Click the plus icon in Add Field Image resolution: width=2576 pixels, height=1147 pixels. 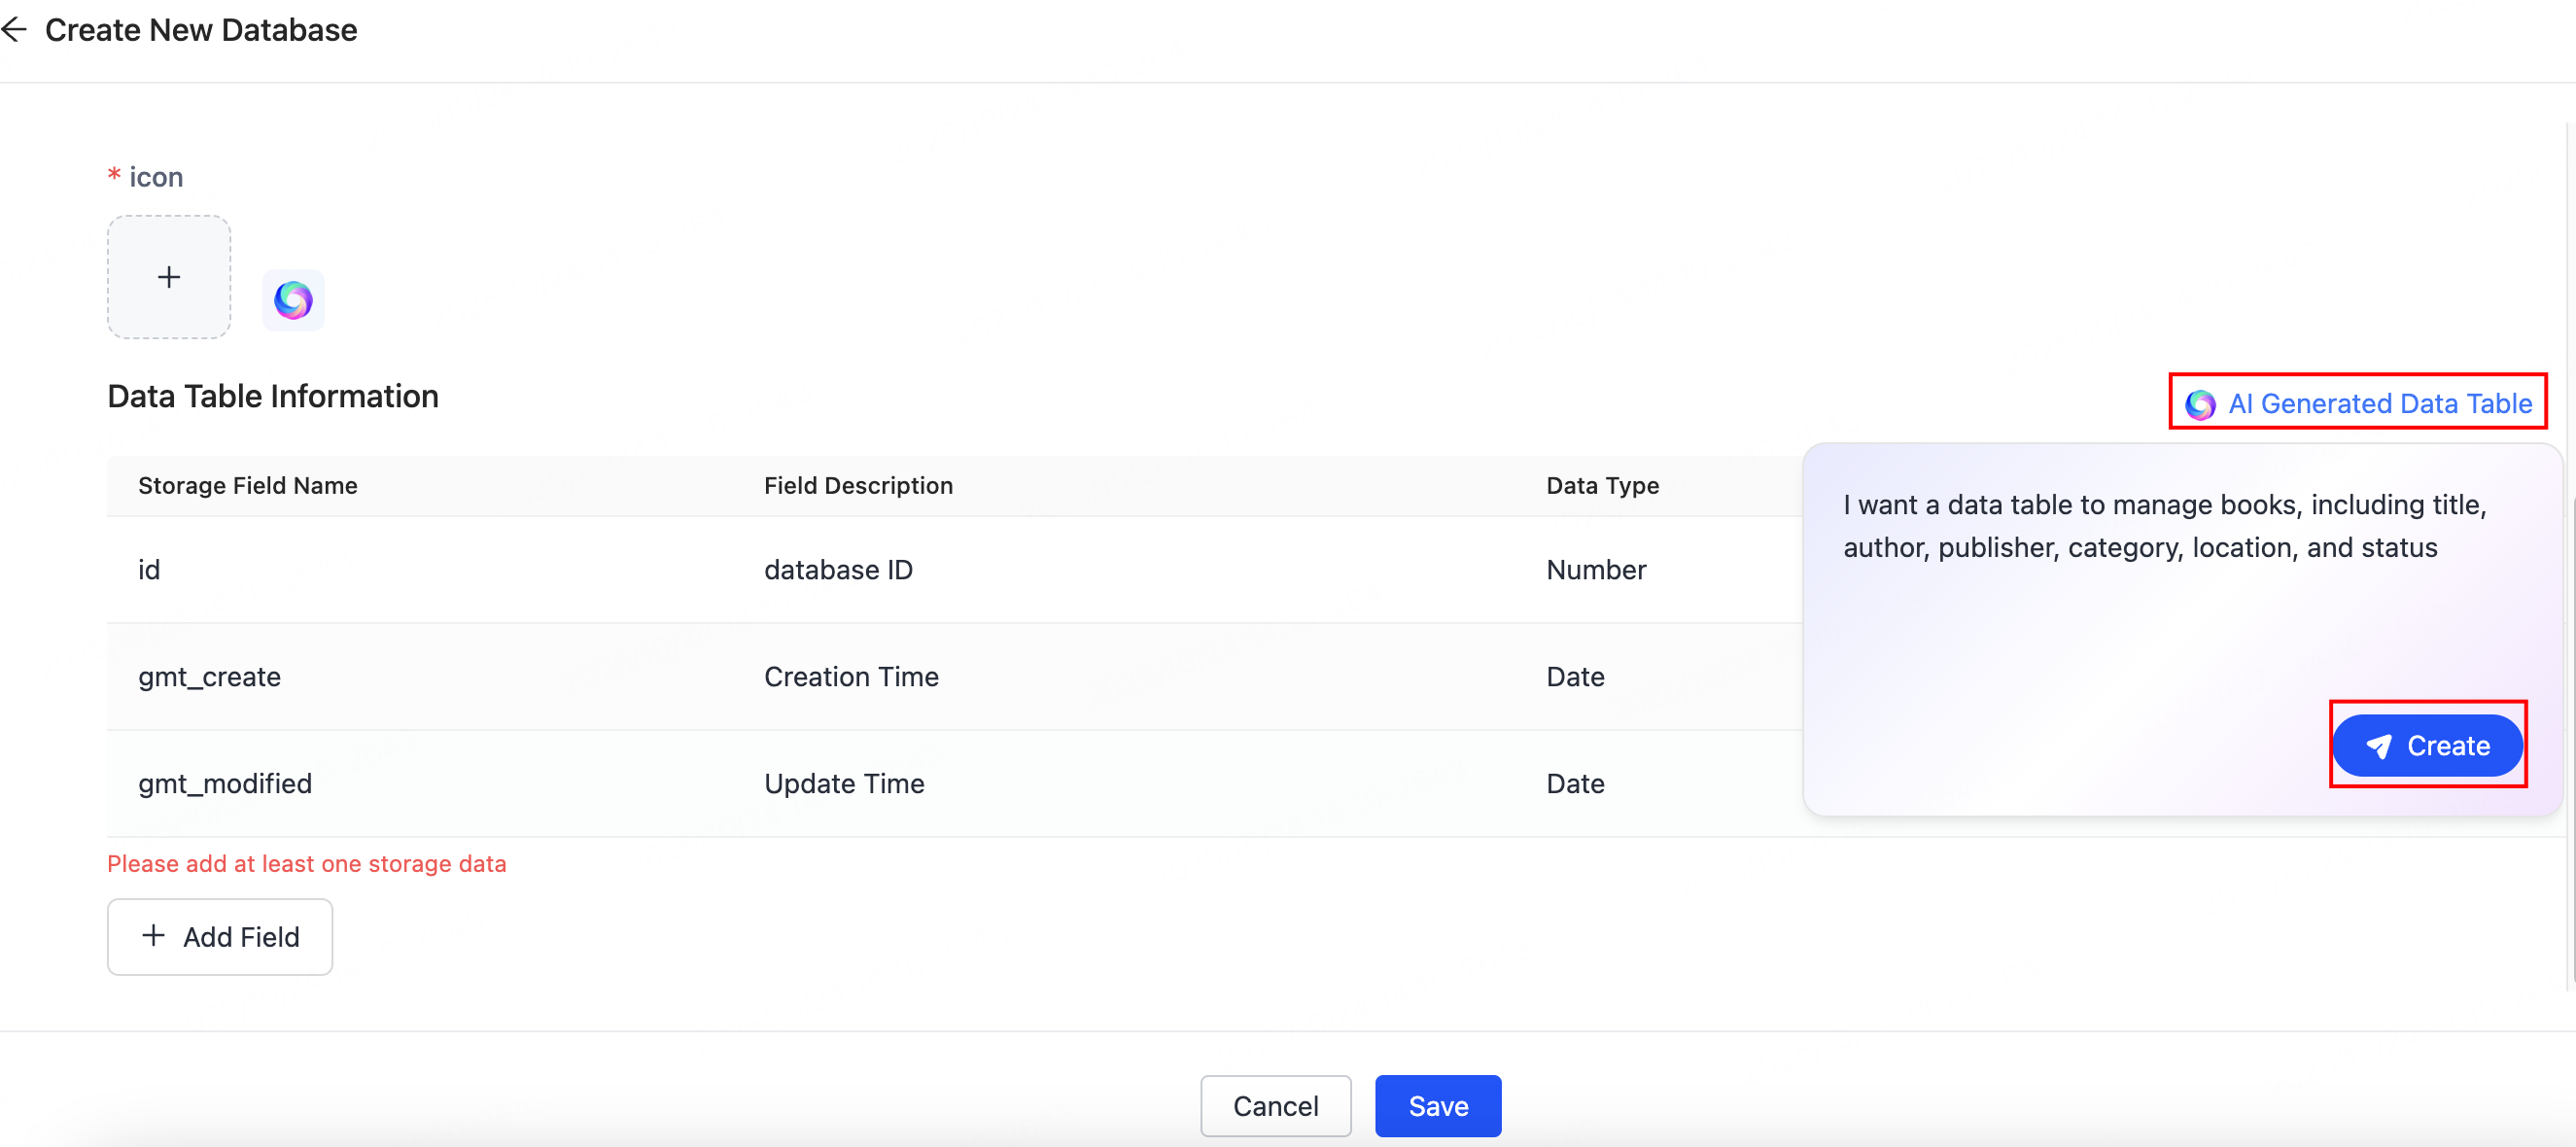coord(153,936)
